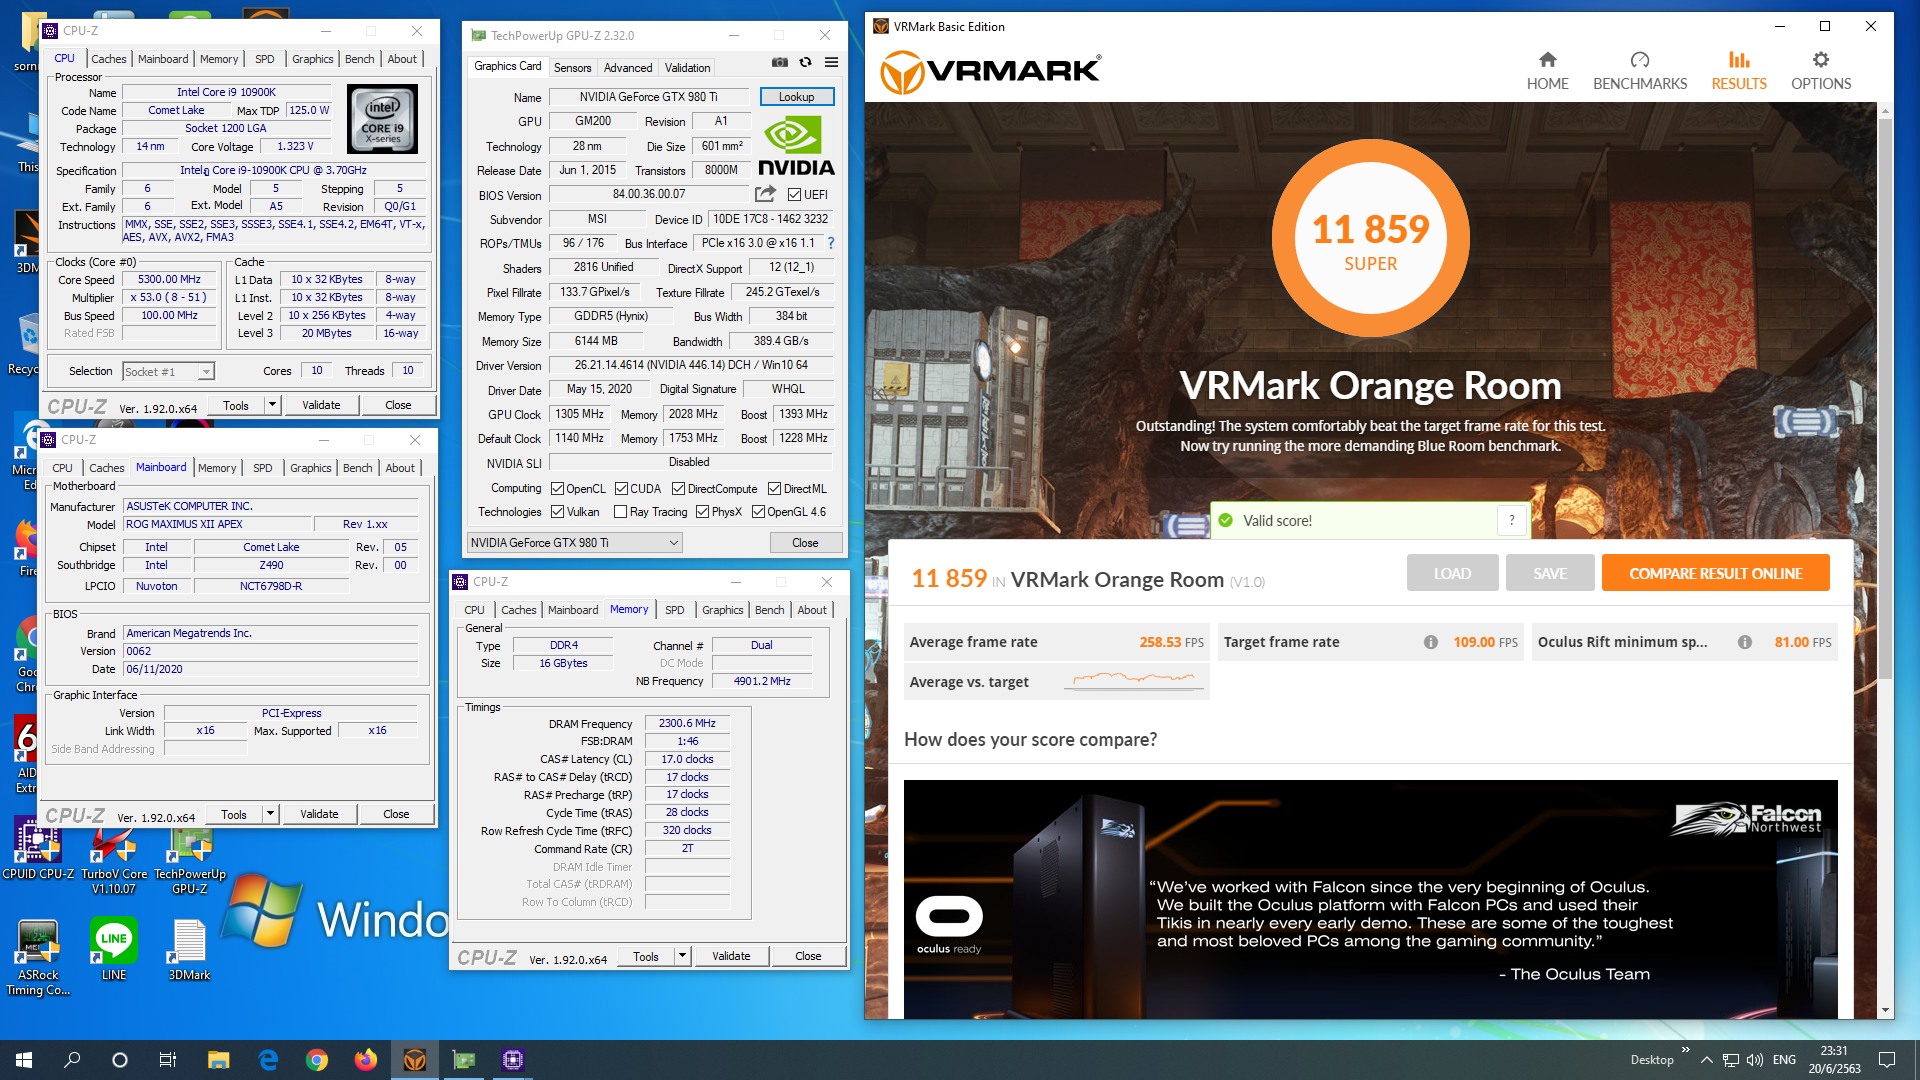Screen dimensions: 1920x1080
Task: Open volume control in system tray
Action: tap(1755, 1060)
